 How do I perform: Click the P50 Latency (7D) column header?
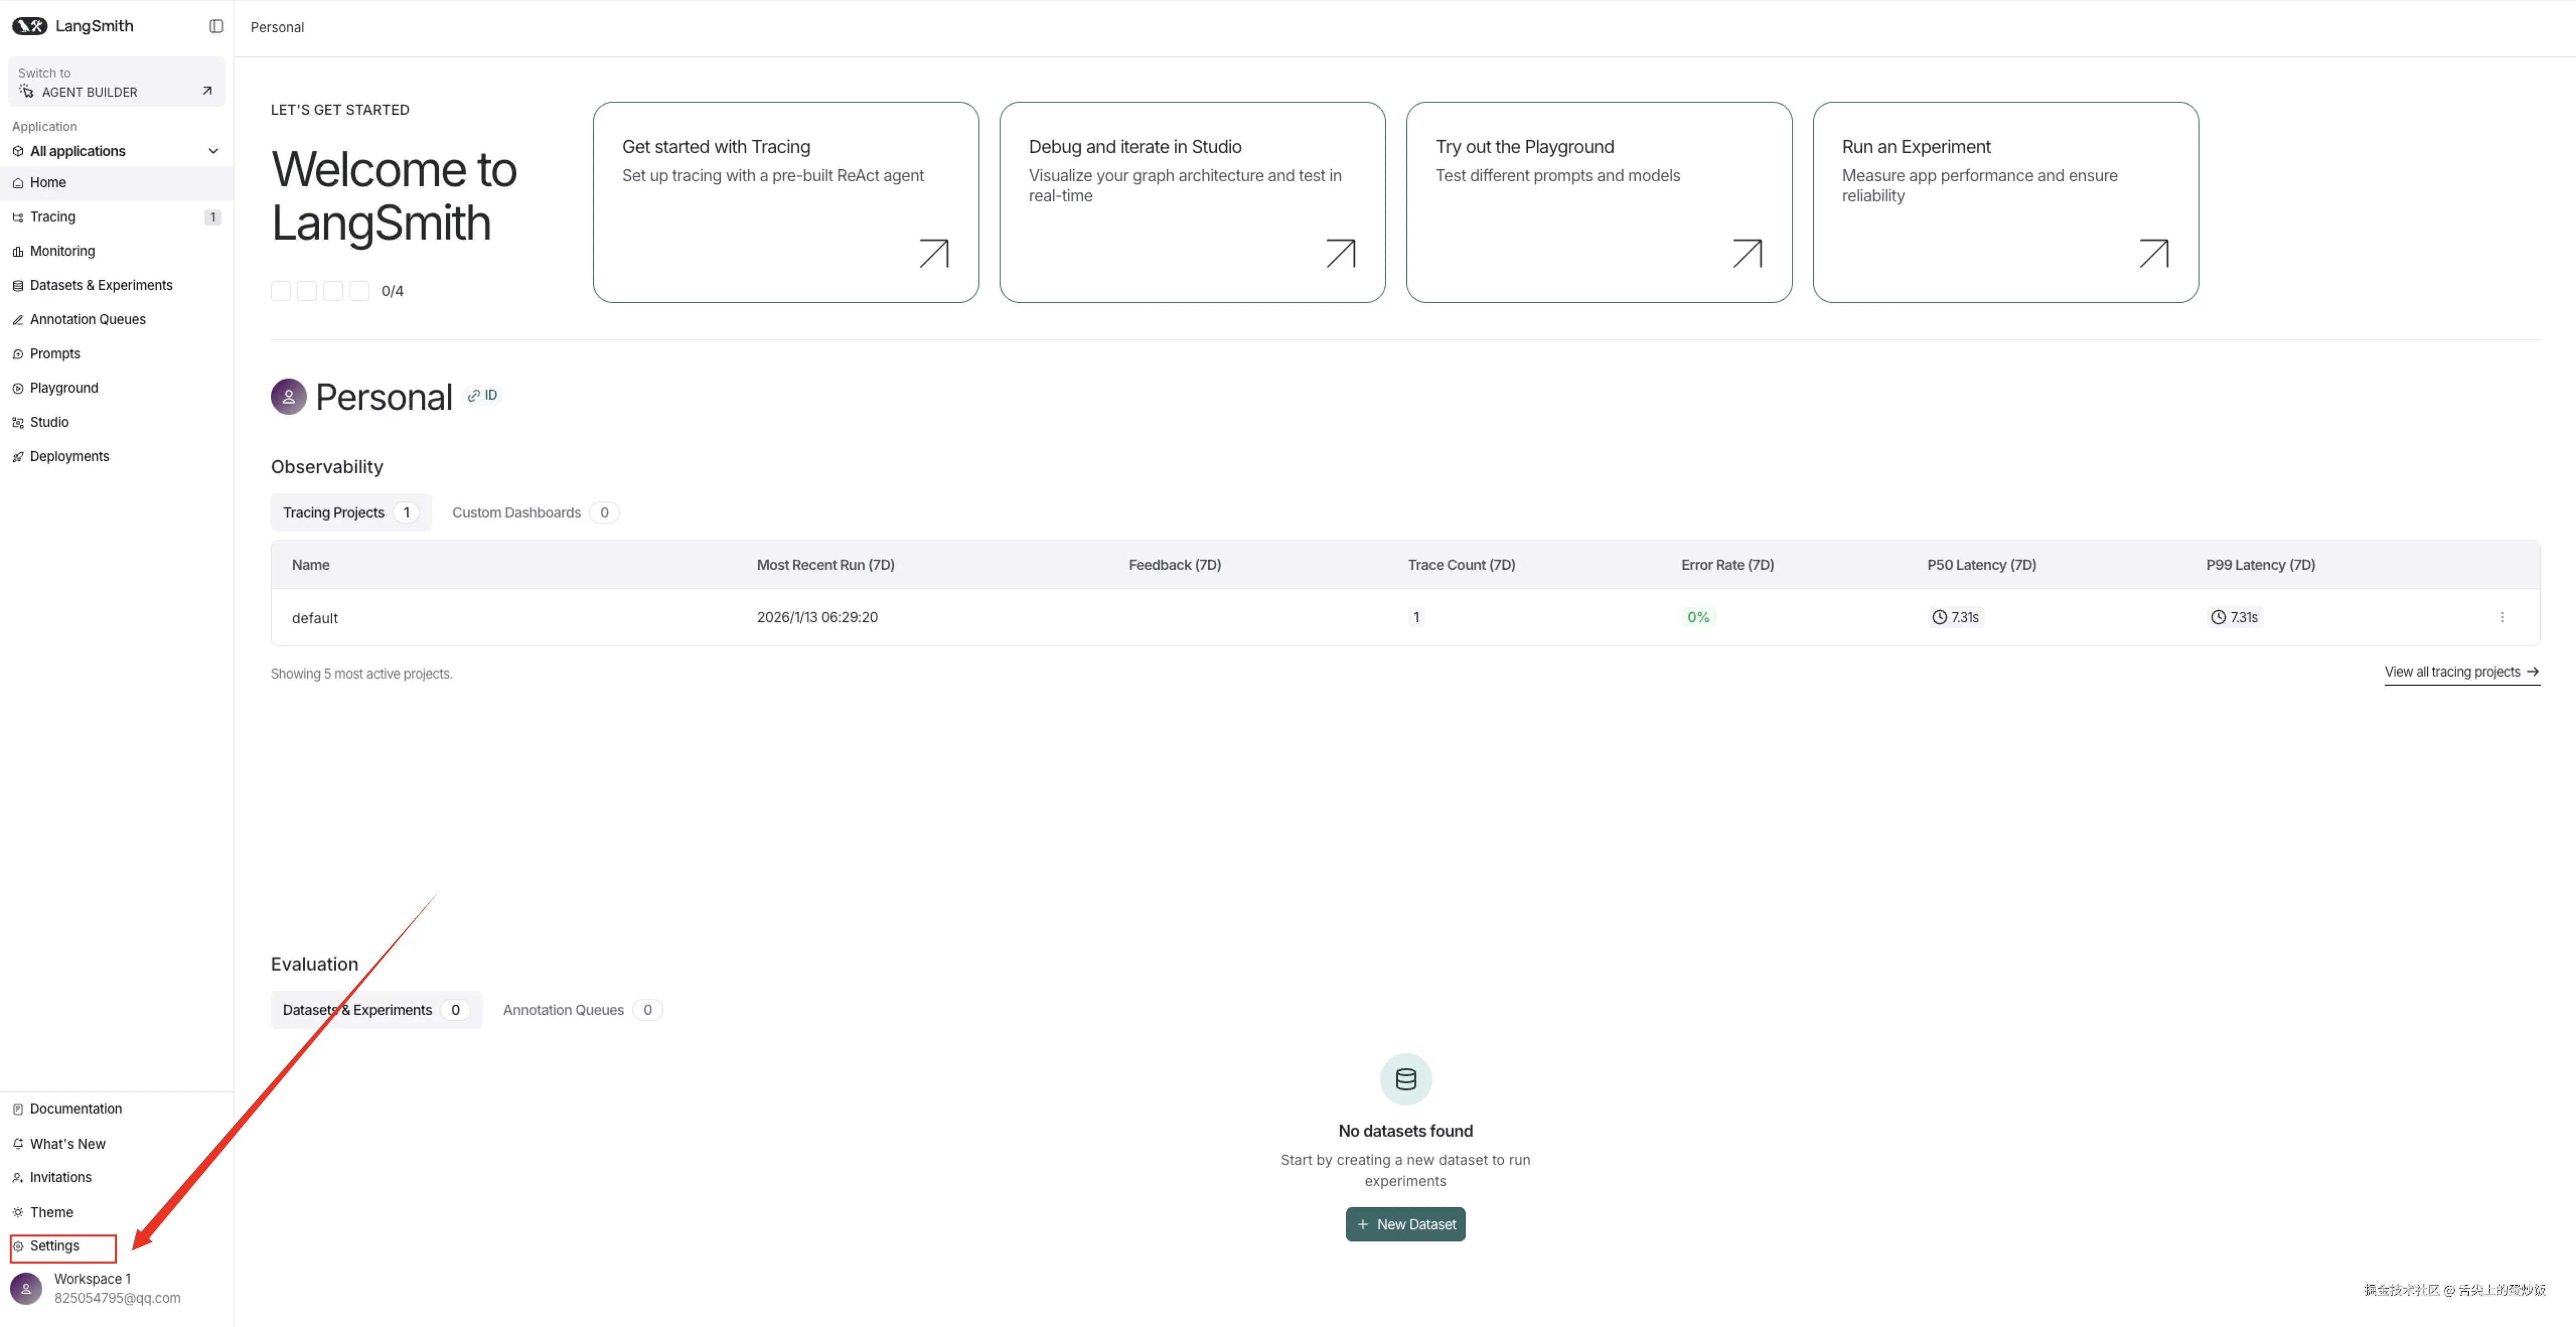[1982, 565]
